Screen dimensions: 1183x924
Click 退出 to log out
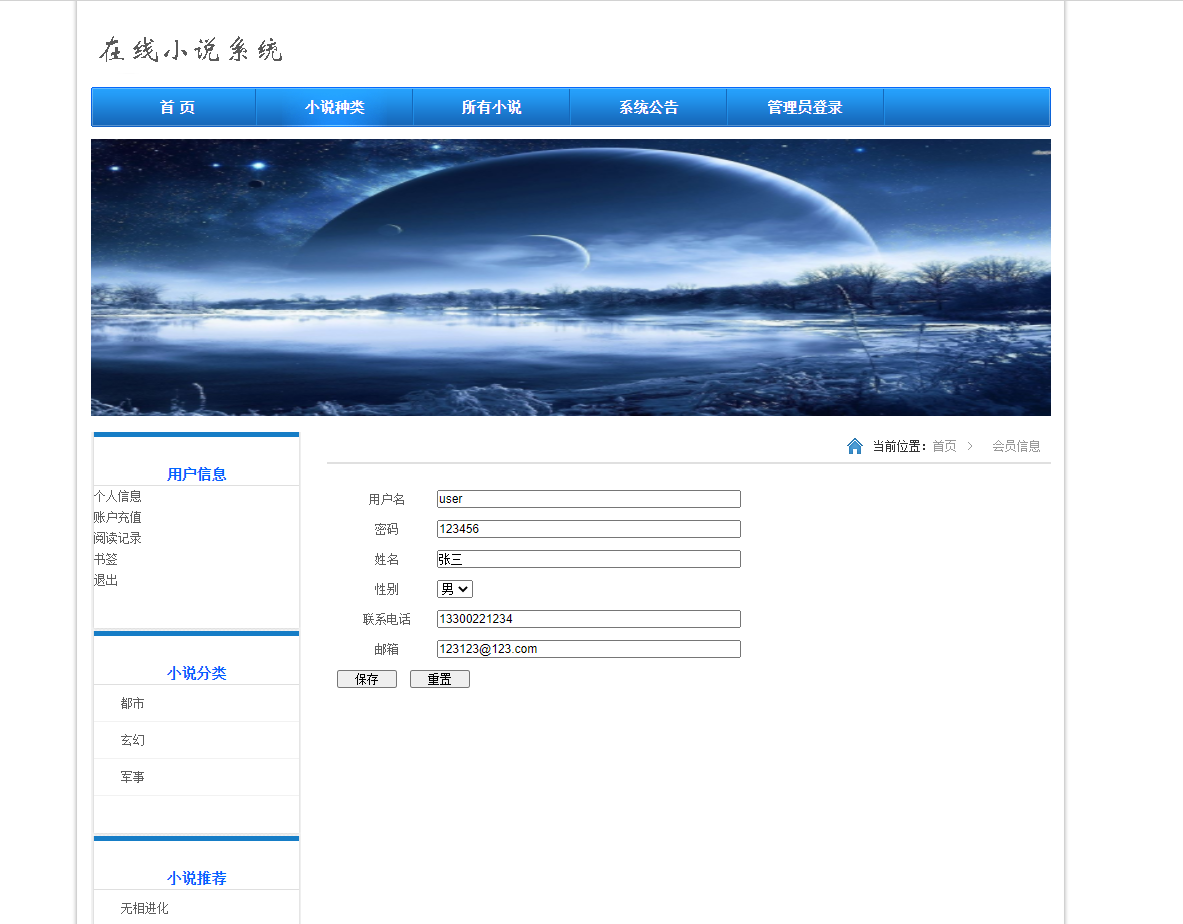tap(105, 580)
